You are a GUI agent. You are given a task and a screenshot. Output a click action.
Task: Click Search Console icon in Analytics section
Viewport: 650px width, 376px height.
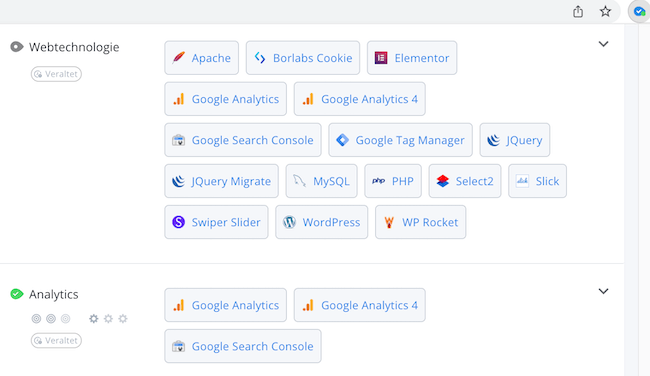click(x=178, y=346)
